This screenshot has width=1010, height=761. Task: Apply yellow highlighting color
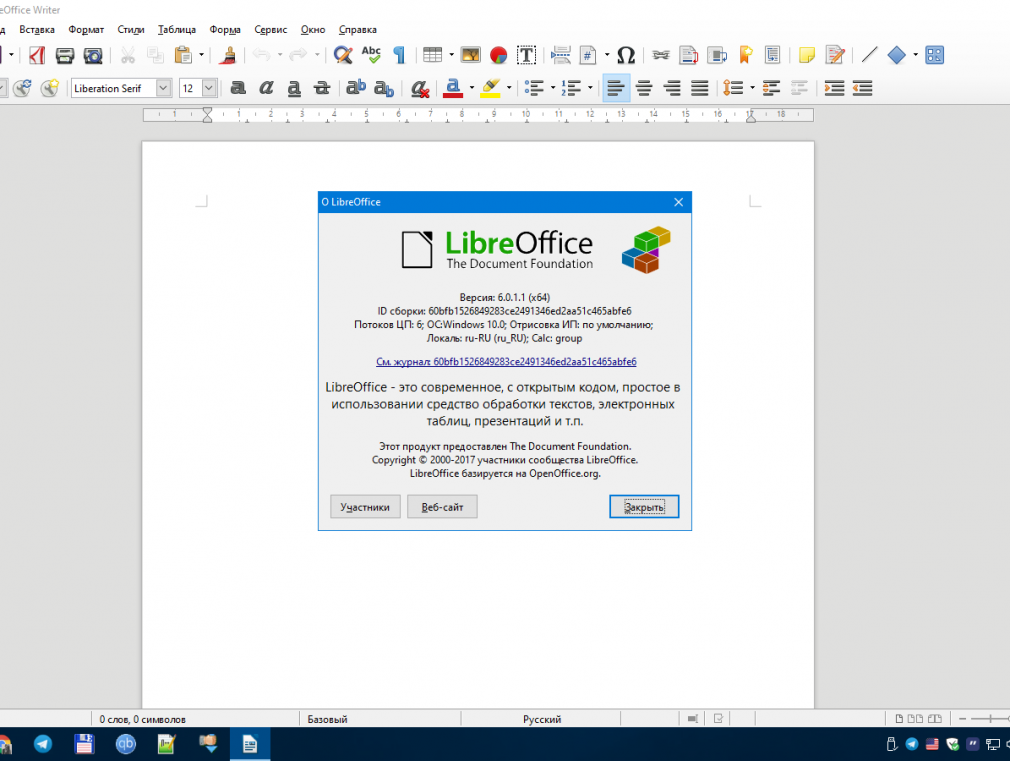pyautogui.click(x=490, y=88)
